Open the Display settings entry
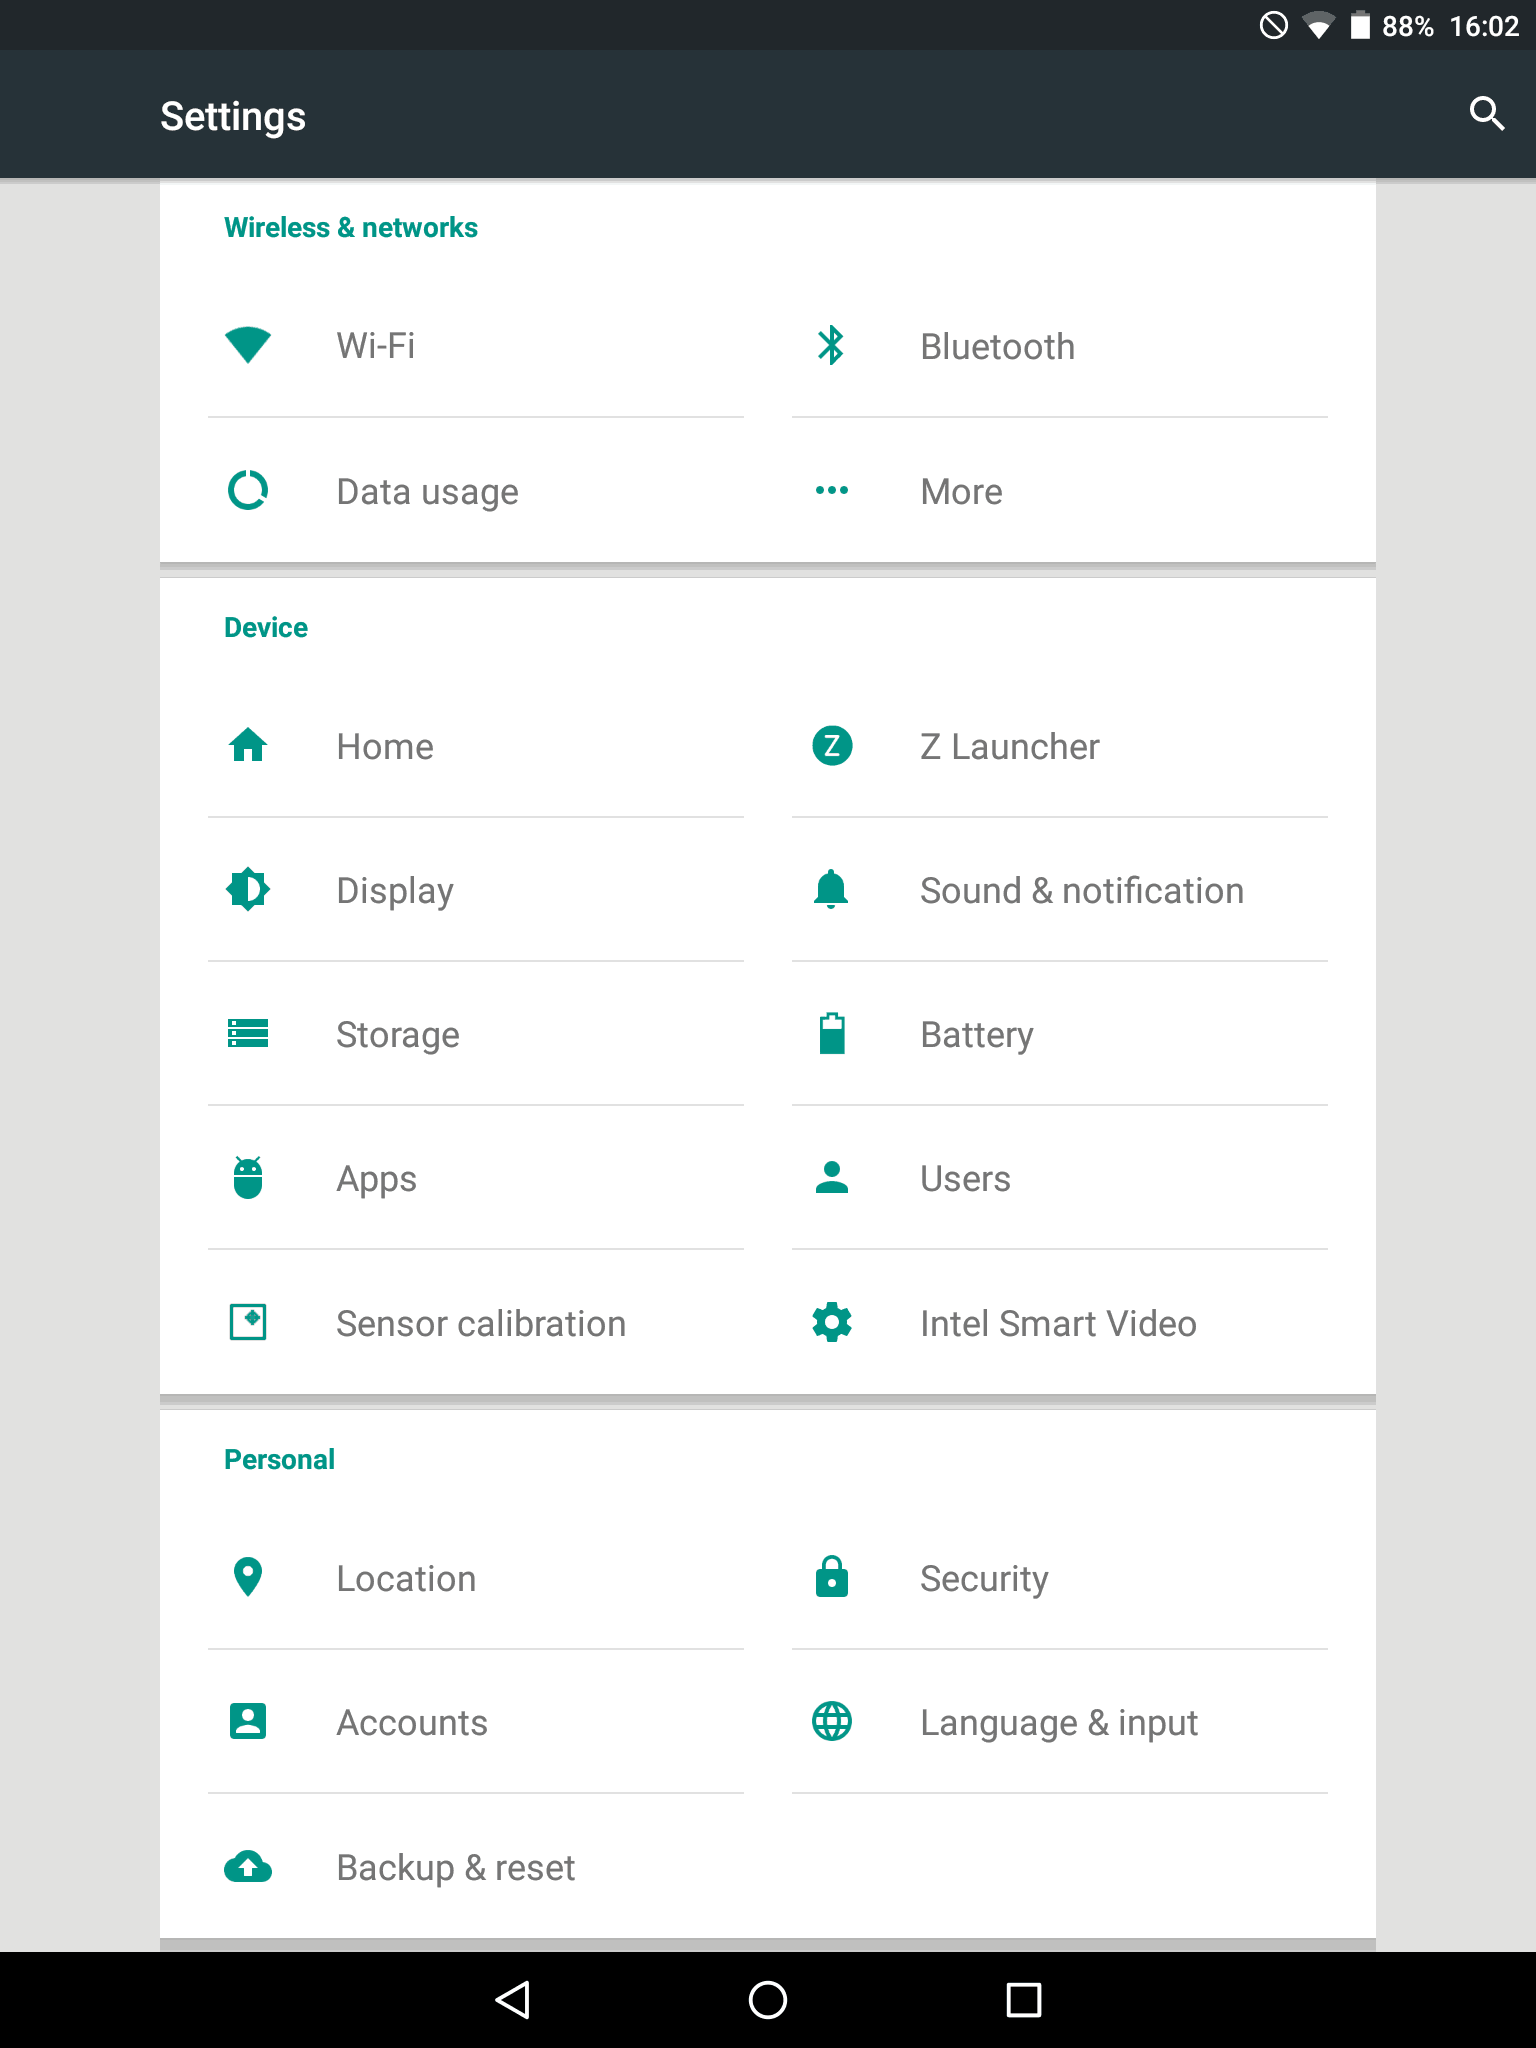1536x2048 pixels. (395, 890)
